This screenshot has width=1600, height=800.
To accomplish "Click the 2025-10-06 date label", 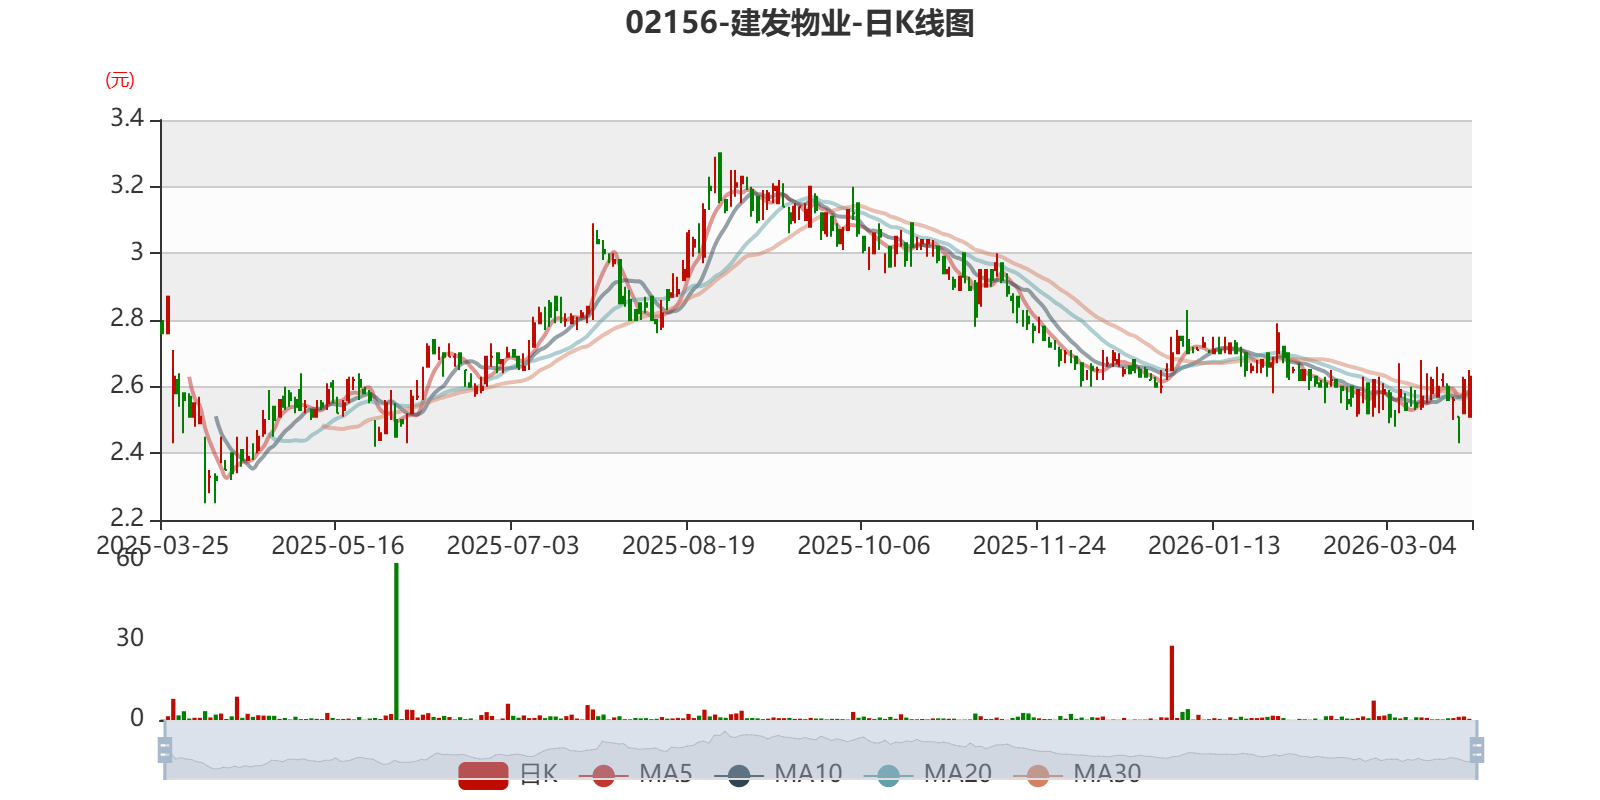I will [864, 546].
